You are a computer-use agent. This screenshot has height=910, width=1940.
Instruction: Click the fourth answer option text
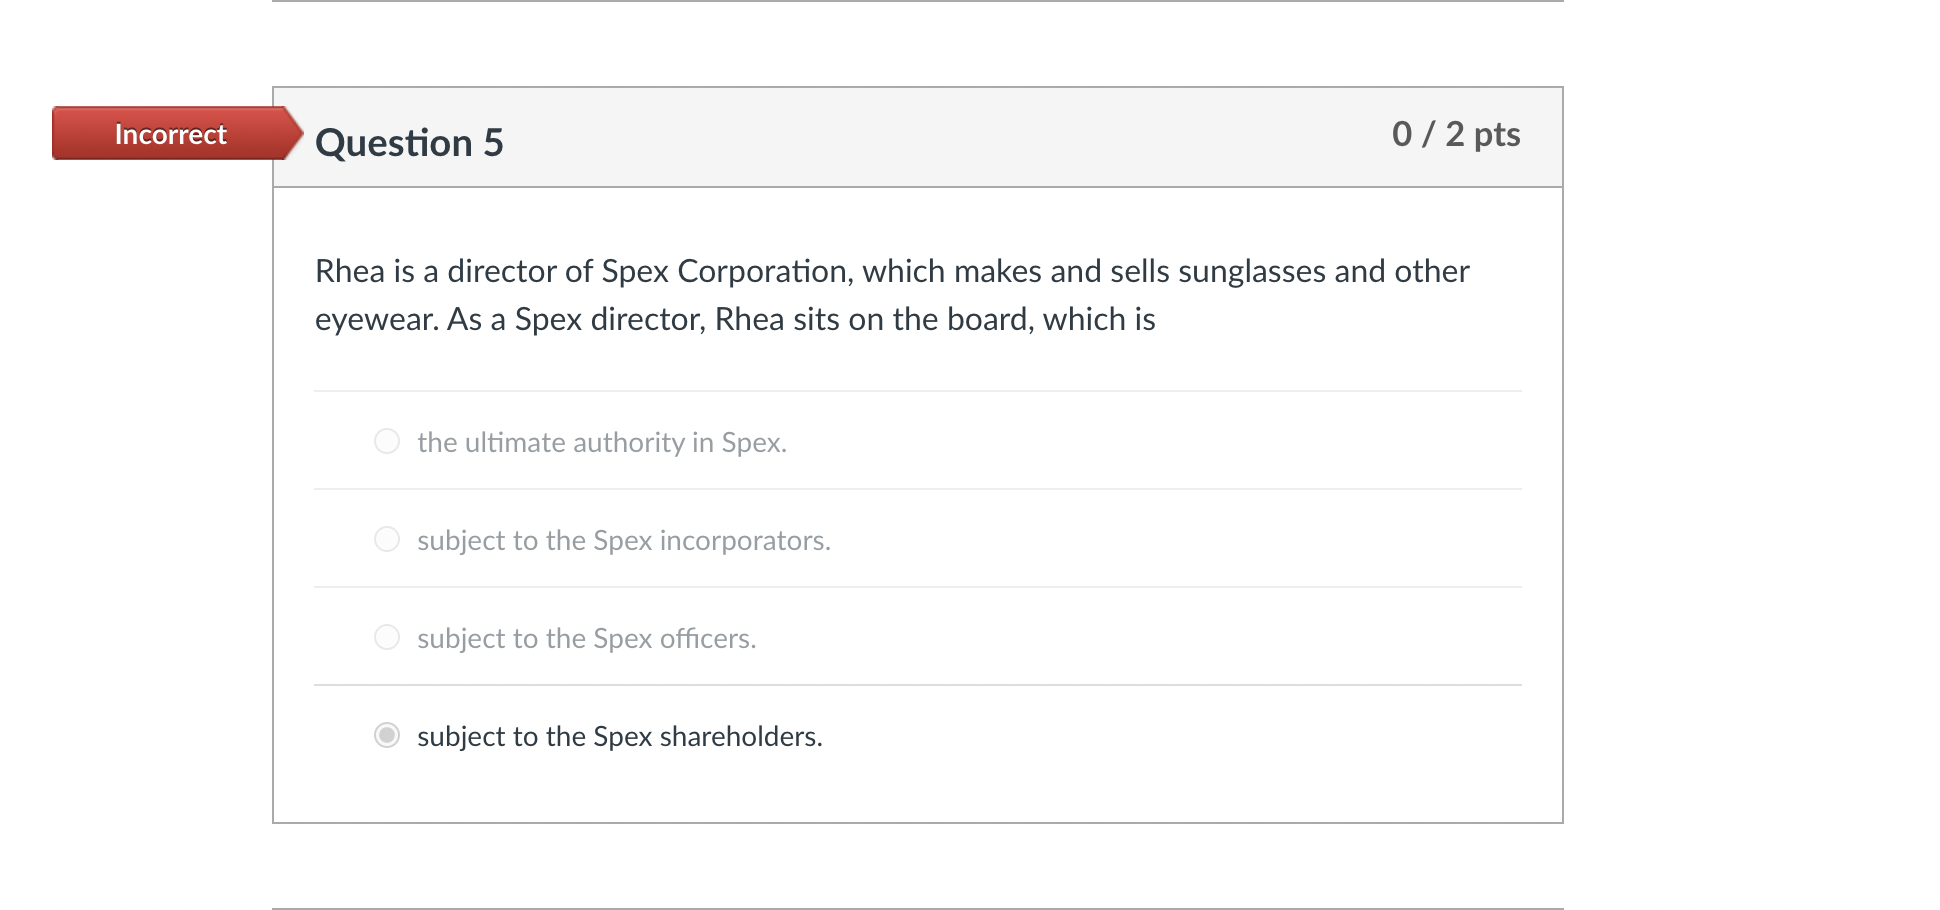pyautogui.click(x=618, y=736)
